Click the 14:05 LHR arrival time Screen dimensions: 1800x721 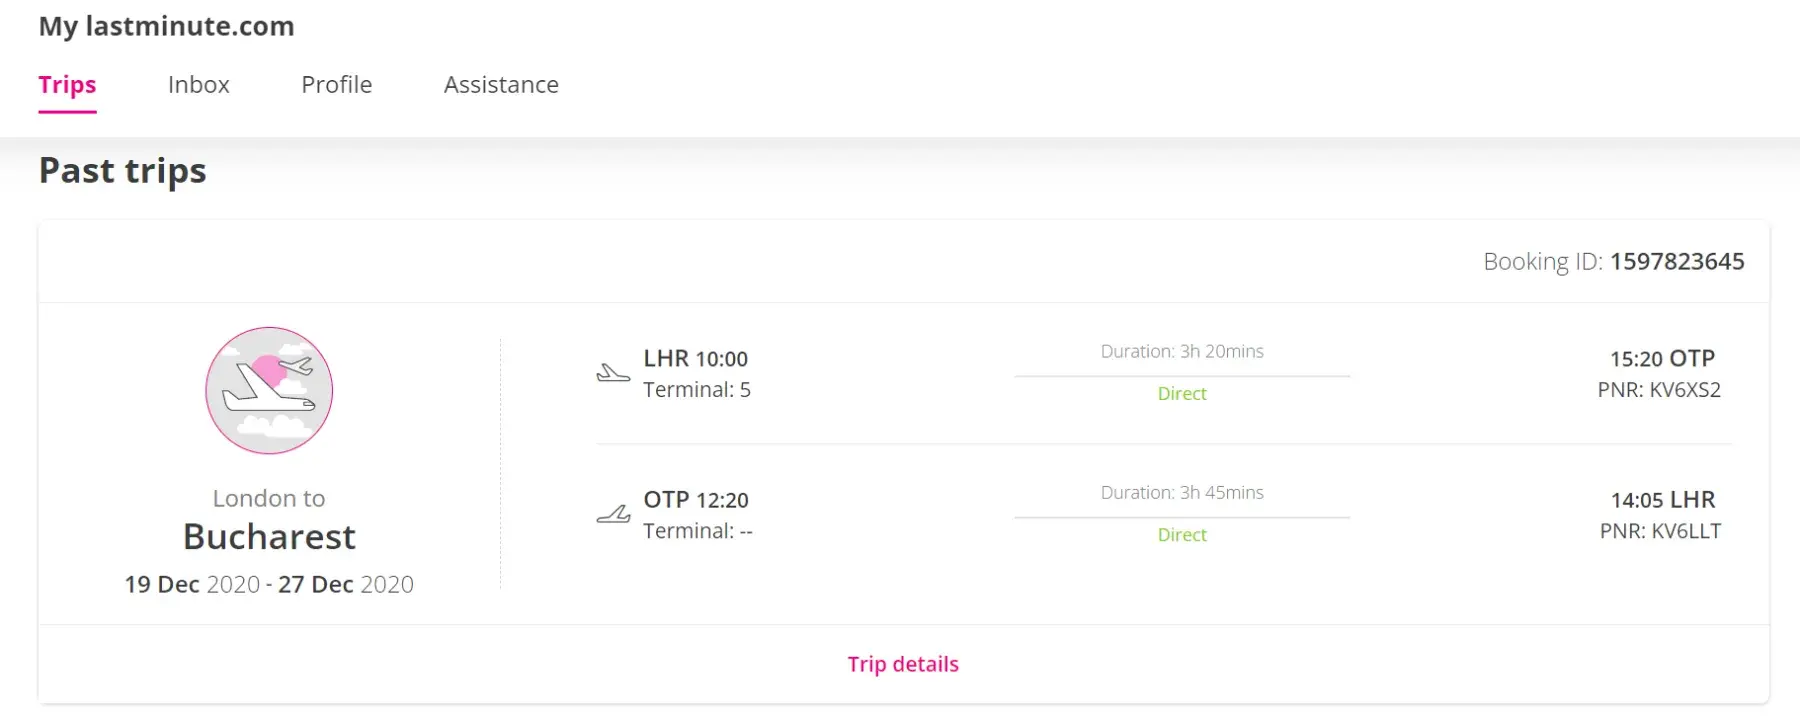[x=1662, y=500]
